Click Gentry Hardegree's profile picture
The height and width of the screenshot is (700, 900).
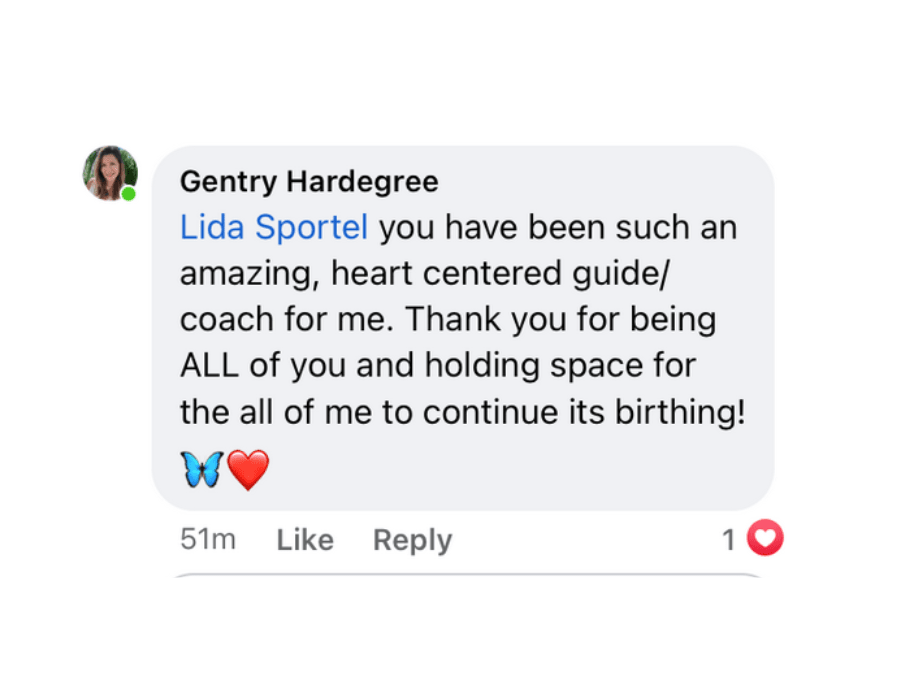109,172
